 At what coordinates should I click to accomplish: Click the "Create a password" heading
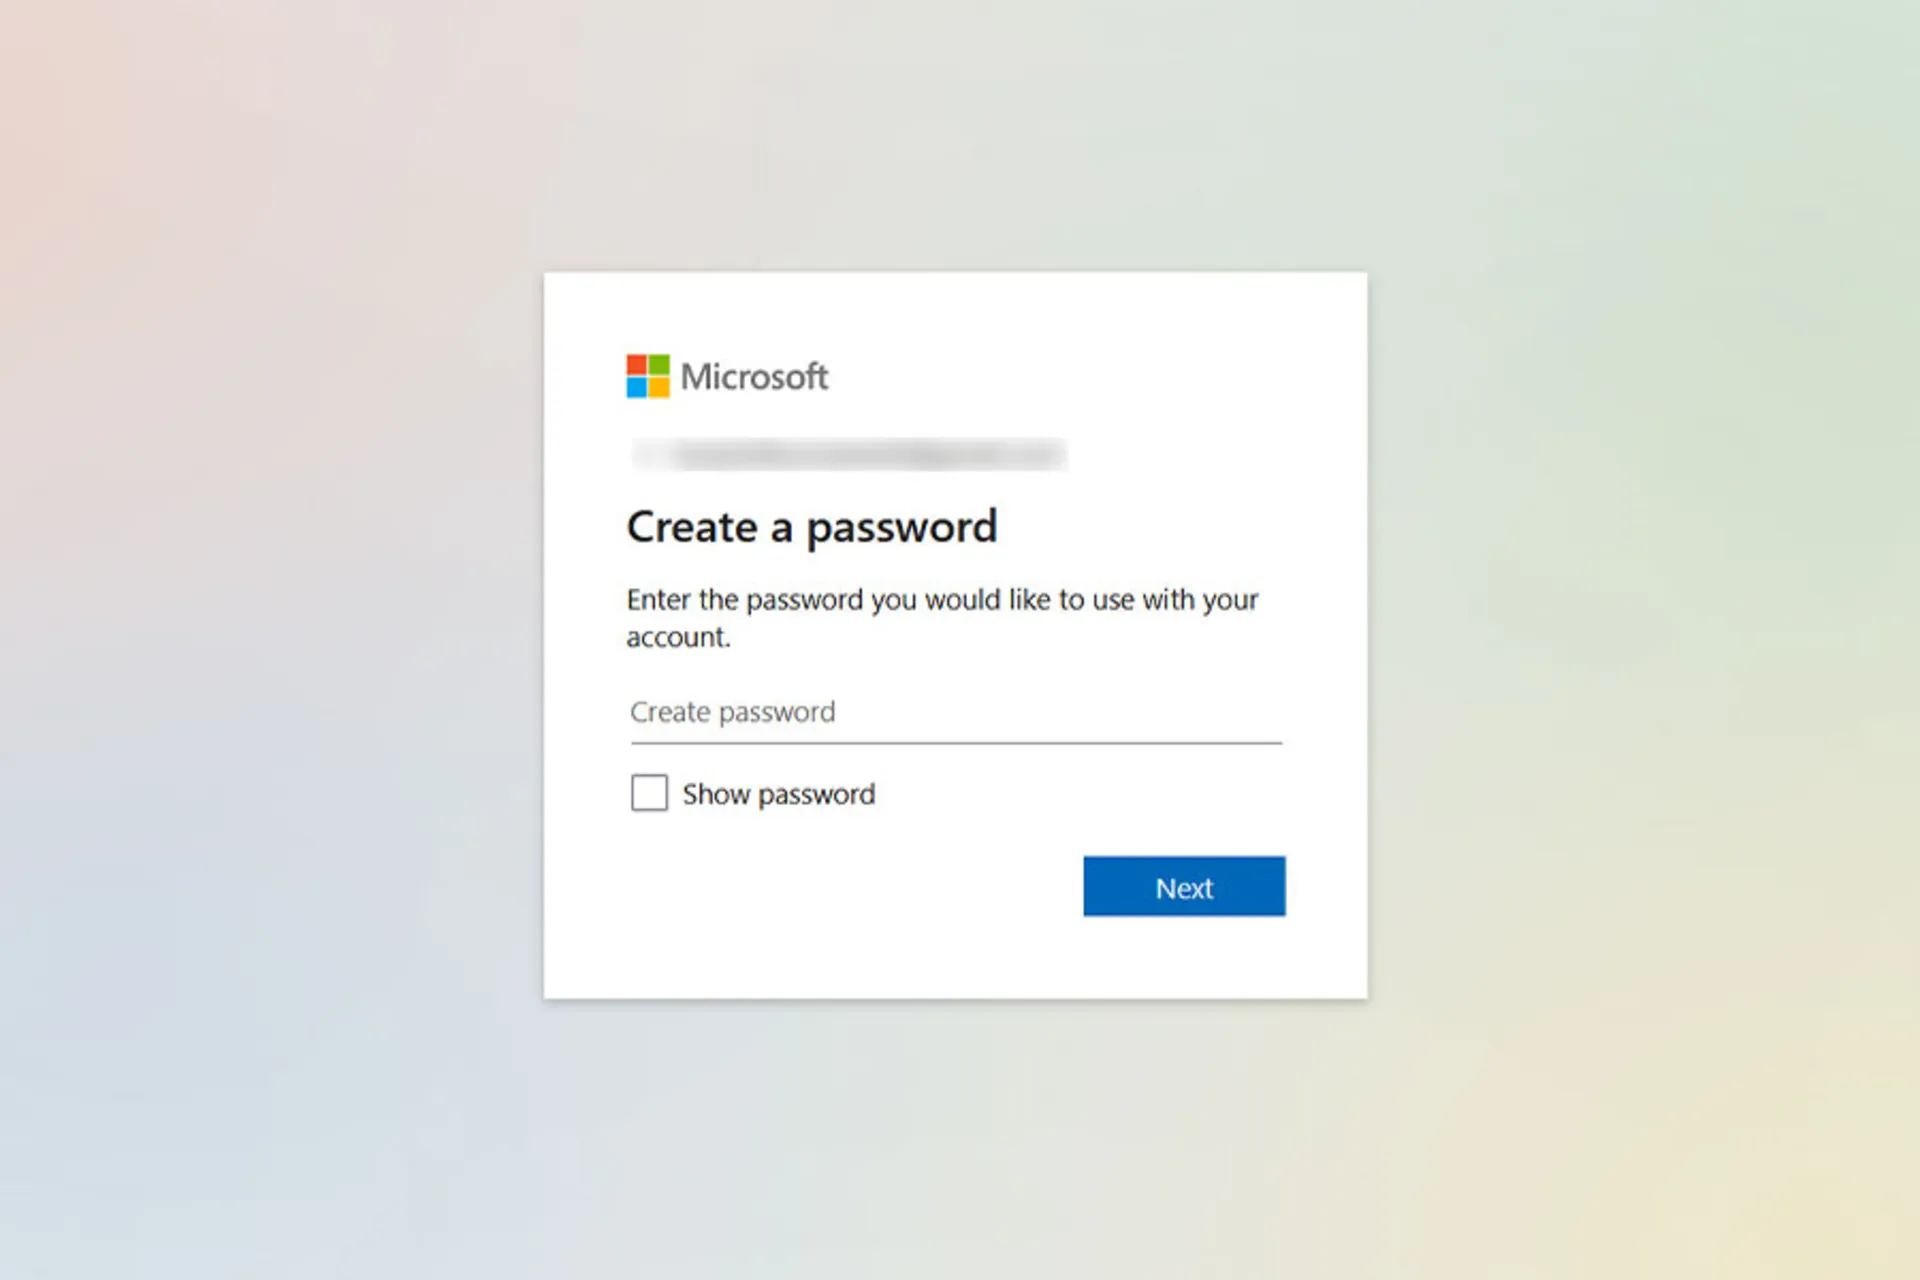click(x=811, y=527)
